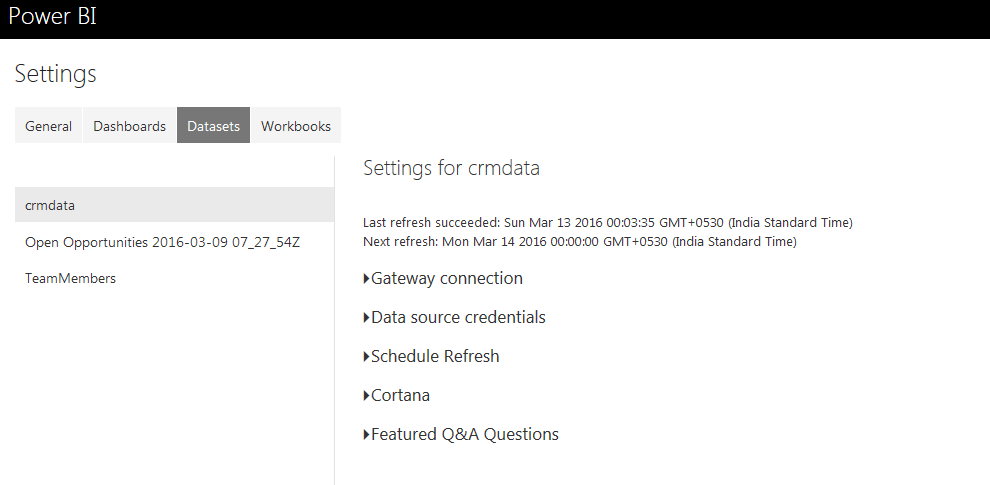Open the Cortana section label
Screen dimensions: 990x485
tap(400, 396)
